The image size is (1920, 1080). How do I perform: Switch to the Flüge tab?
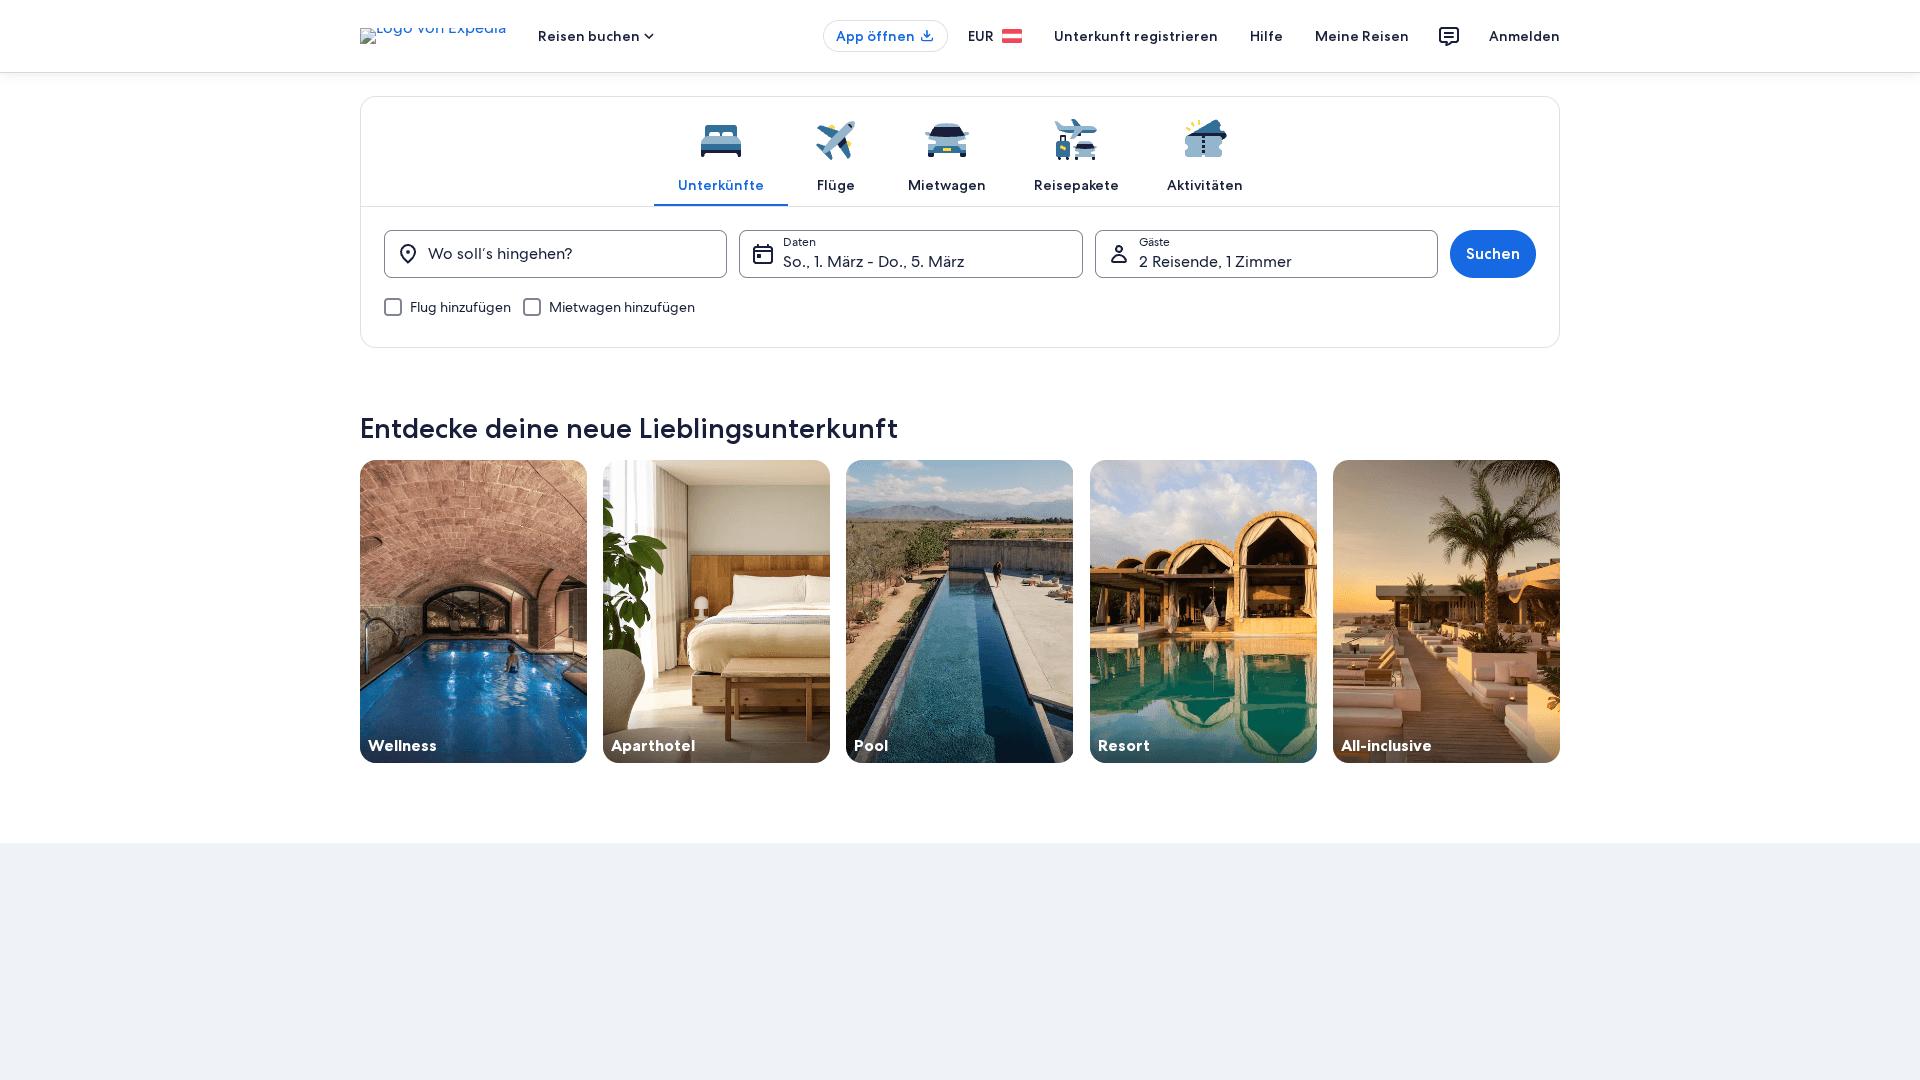point(835,185)
